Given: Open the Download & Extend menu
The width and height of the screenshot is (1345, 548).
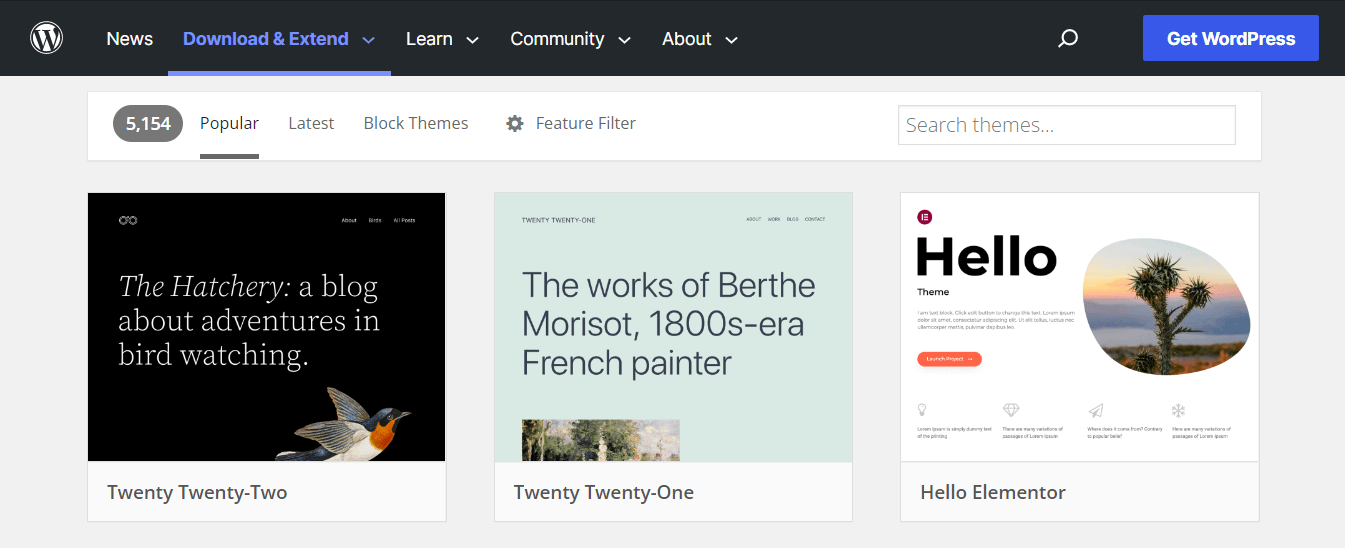Looking at the screenshot, I should pyautogui.click(x=265, y=39).
